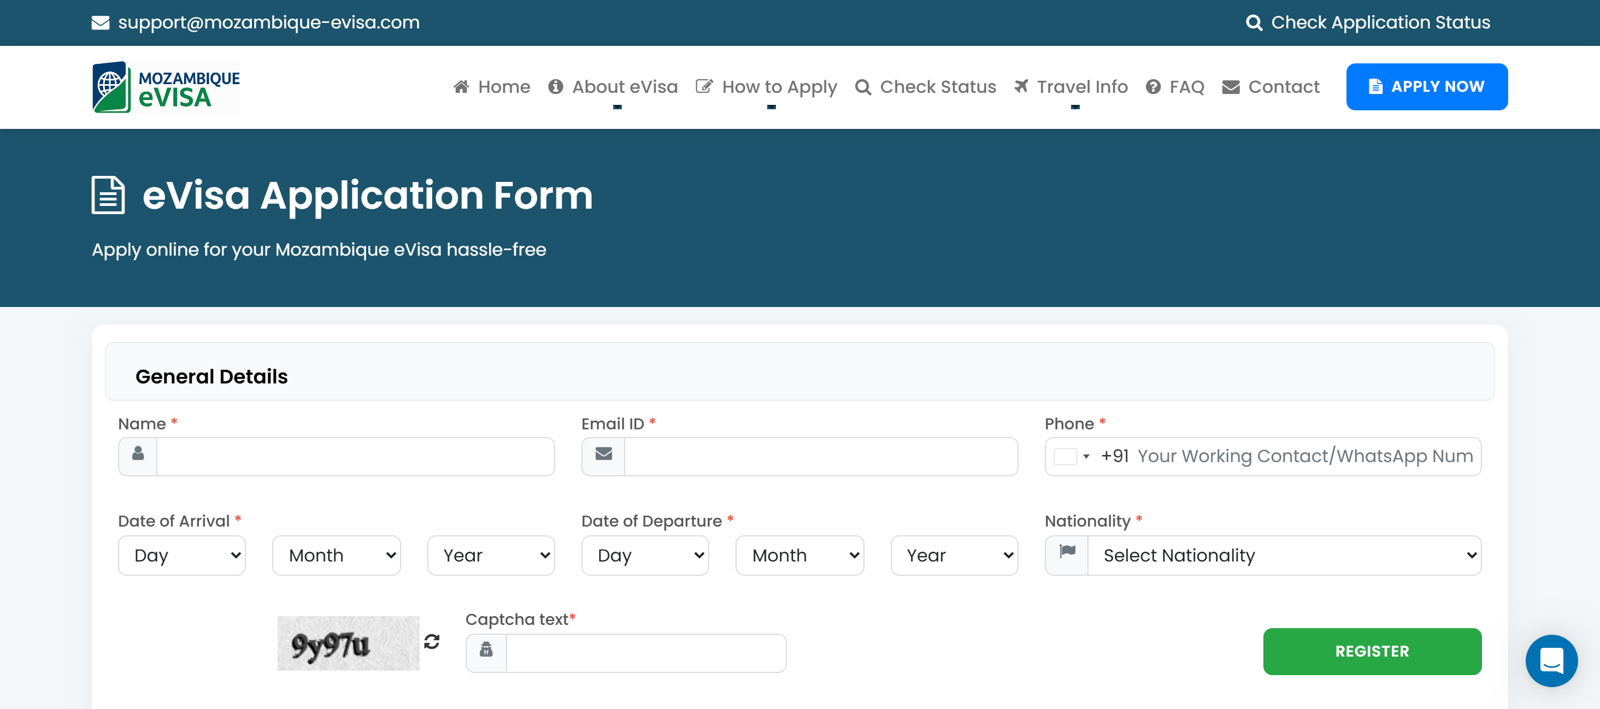Expand the Select Nationality dropdown
Viewport: 1600px width, 709px height.
[x=1284, y=556]
